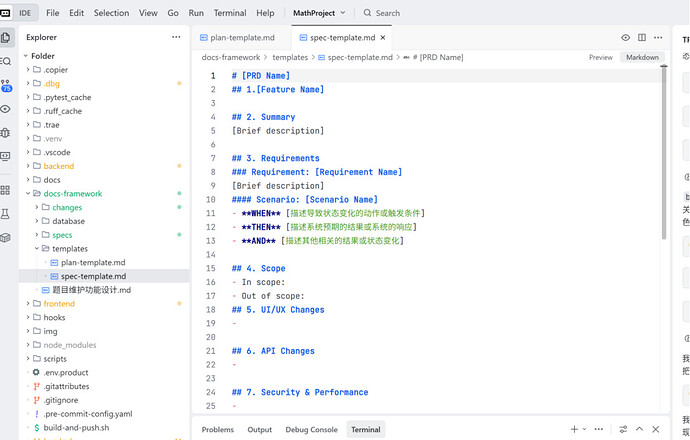Viewport: 690px width, 440px height.
Task: Open the Terminal menu
Action: [230, 13]
